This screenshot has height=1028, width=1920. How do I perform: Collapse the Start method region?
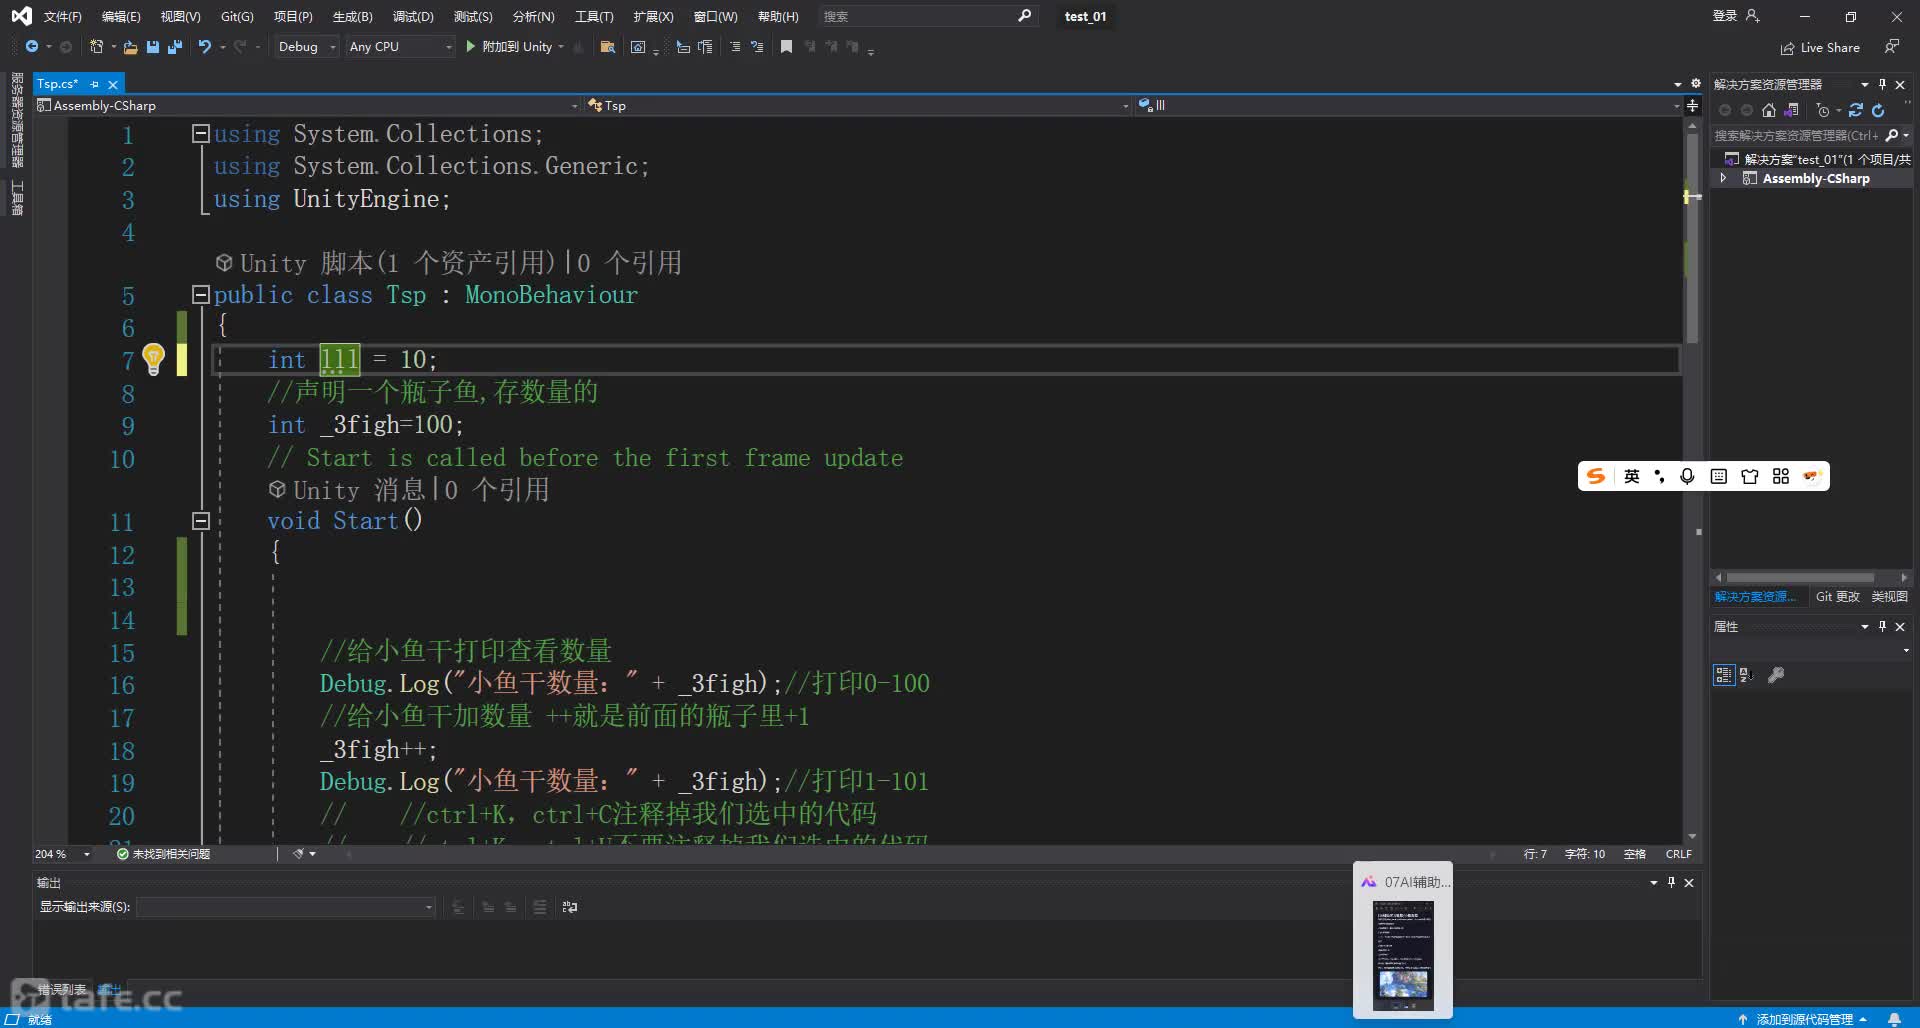(x=200, y=520)
